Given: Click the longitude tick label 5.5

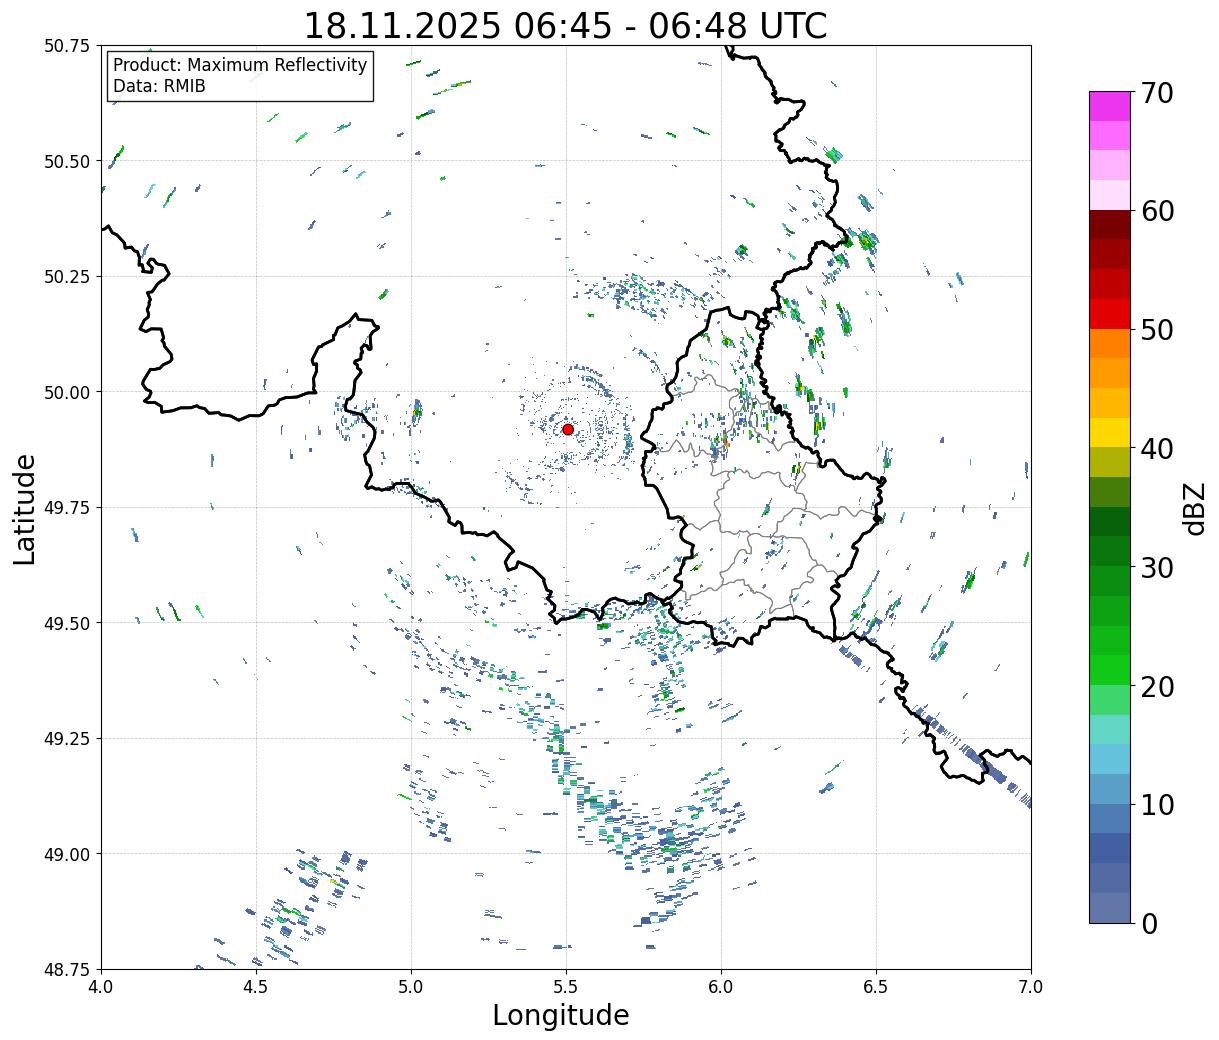Looking at the screenshot, I should coord(566,987).
